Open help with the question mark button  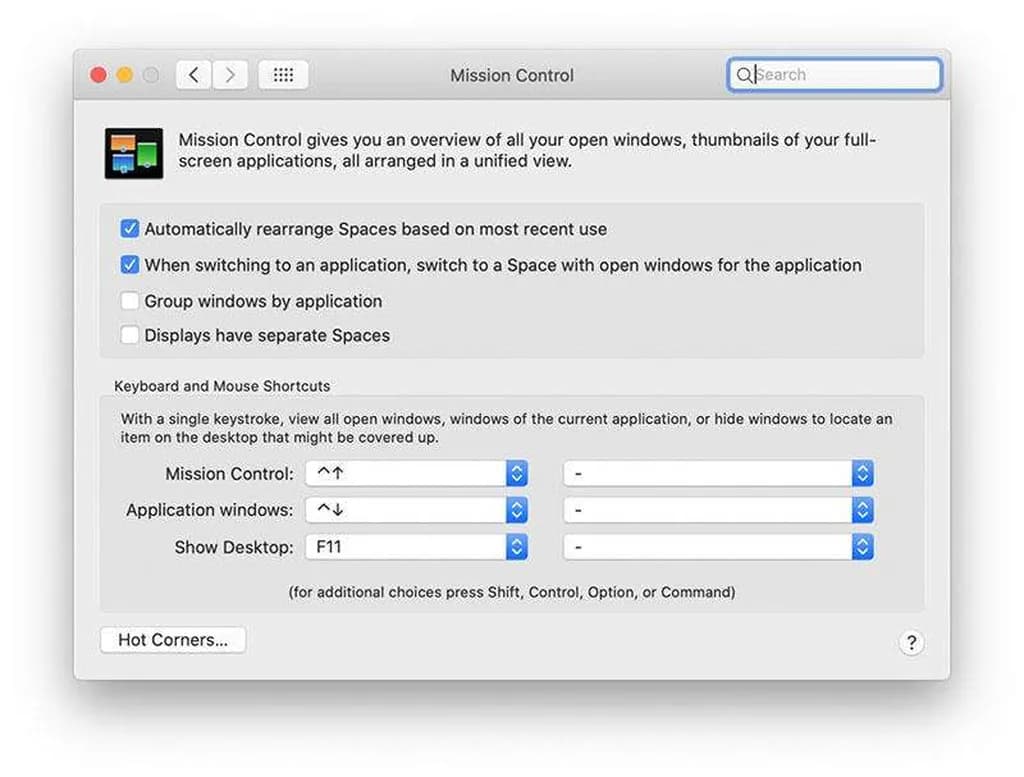click(910, 643)
